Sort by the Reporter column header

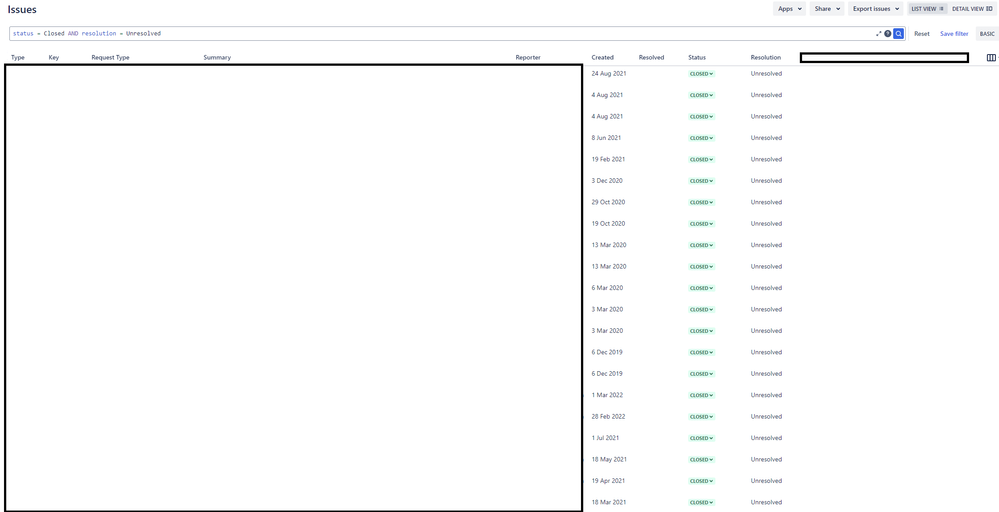click(528, 57)
